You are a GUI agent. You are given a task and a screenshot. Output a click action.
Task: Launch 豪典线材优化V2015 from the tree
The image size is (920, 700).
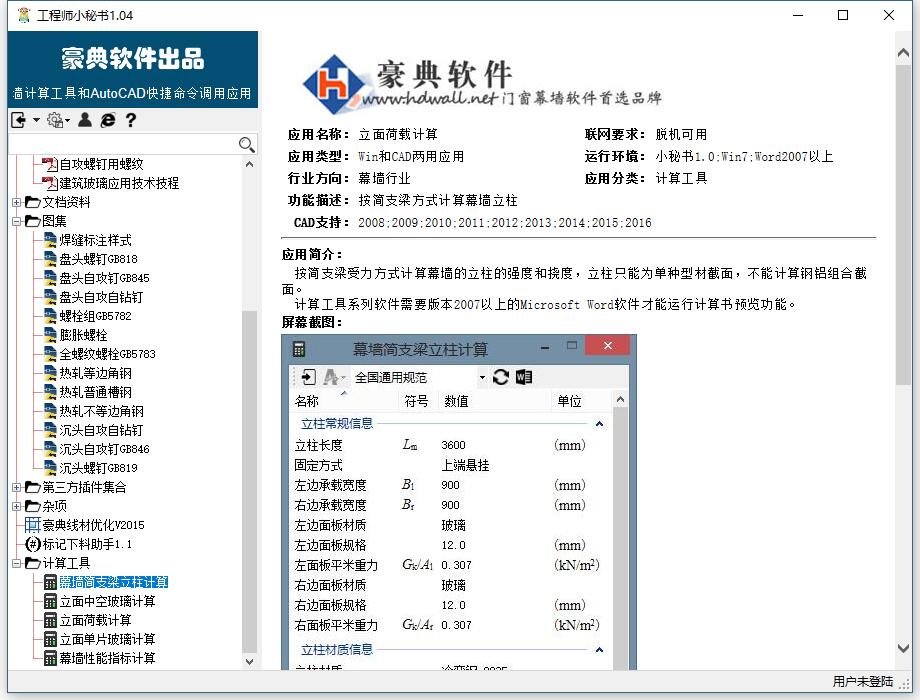click(x=92, y=525)
